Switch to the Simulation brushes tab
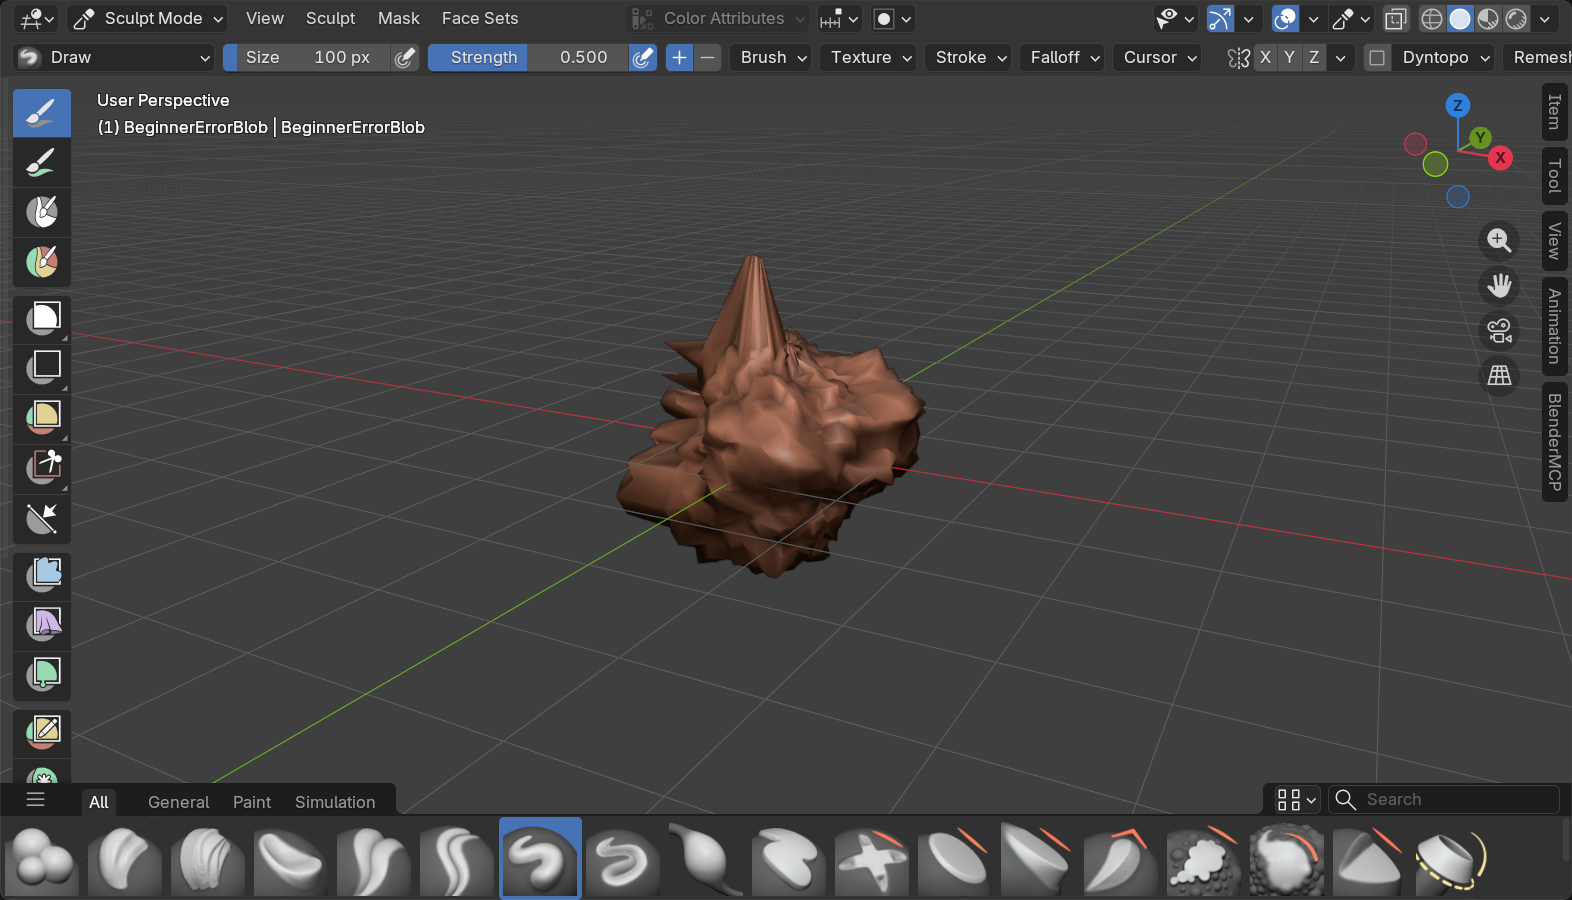 (x=335, y=802)
